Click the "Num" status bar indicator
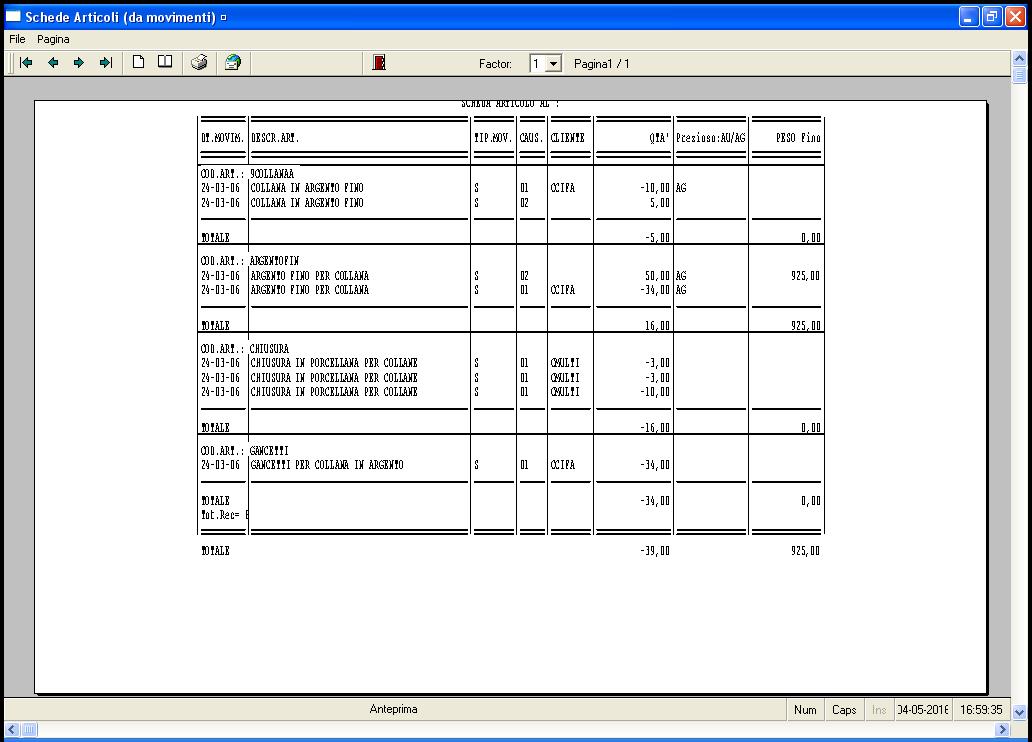 click(805, 710)
